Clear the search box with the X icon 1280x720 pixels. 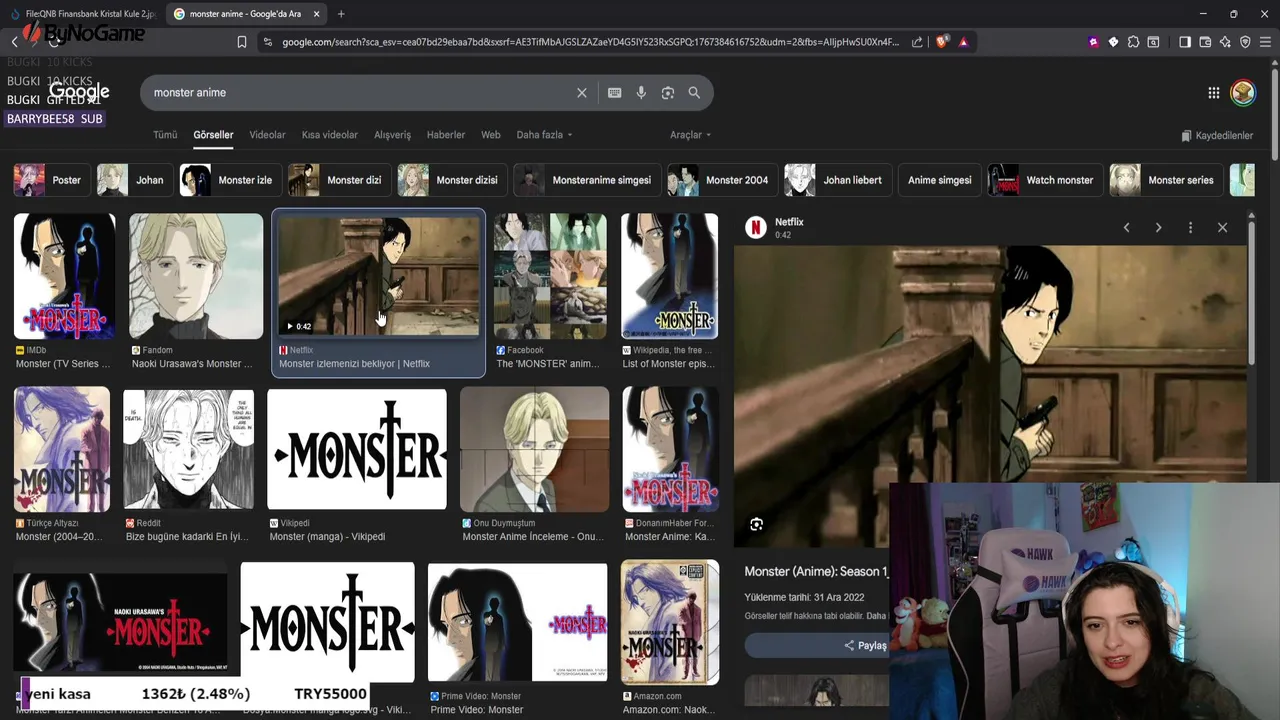pyautogui.click(x=582, y=93)
